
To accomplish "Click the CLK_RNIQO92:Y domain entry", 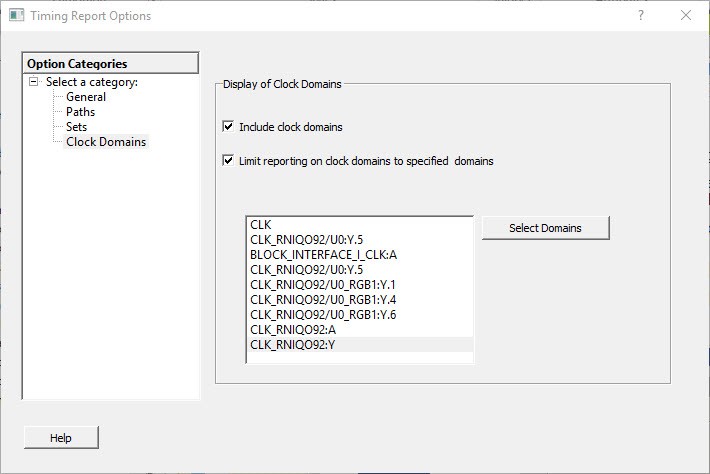I will [295, 345].
